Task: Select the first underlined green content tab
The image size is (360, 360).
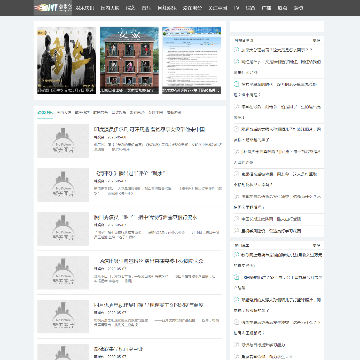Action: (45, 113)
